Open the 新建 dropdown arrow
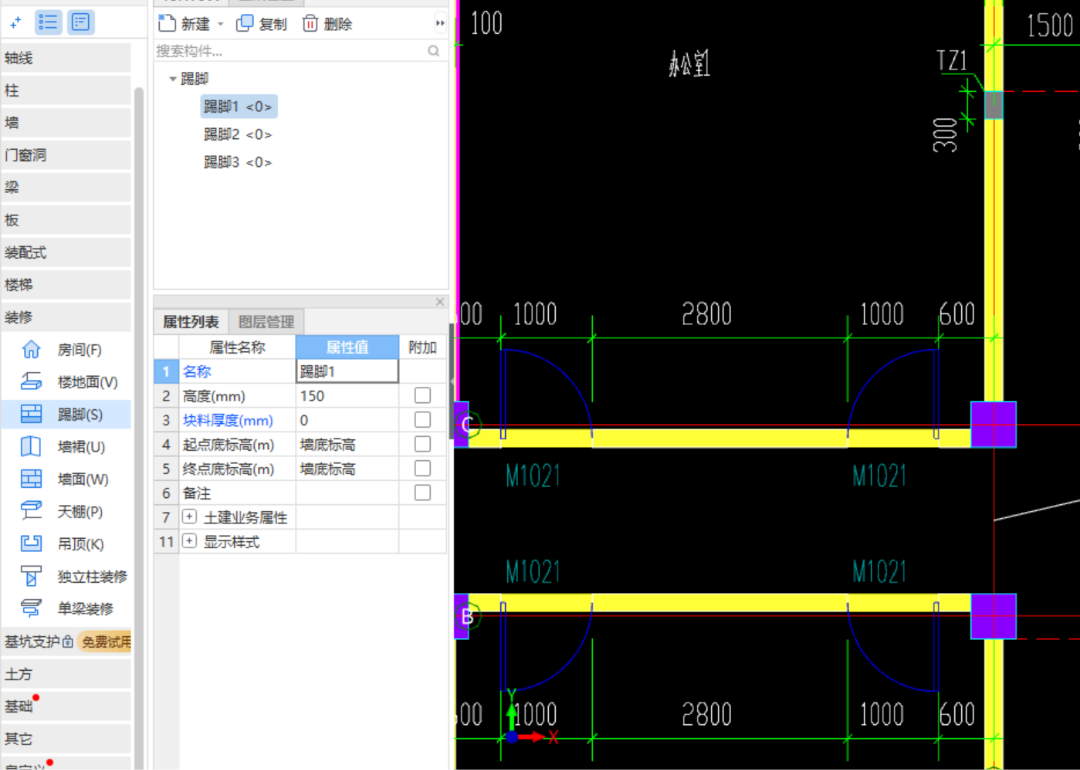The width and height of the screenshot is (1080, 770). tap(220, 25)
